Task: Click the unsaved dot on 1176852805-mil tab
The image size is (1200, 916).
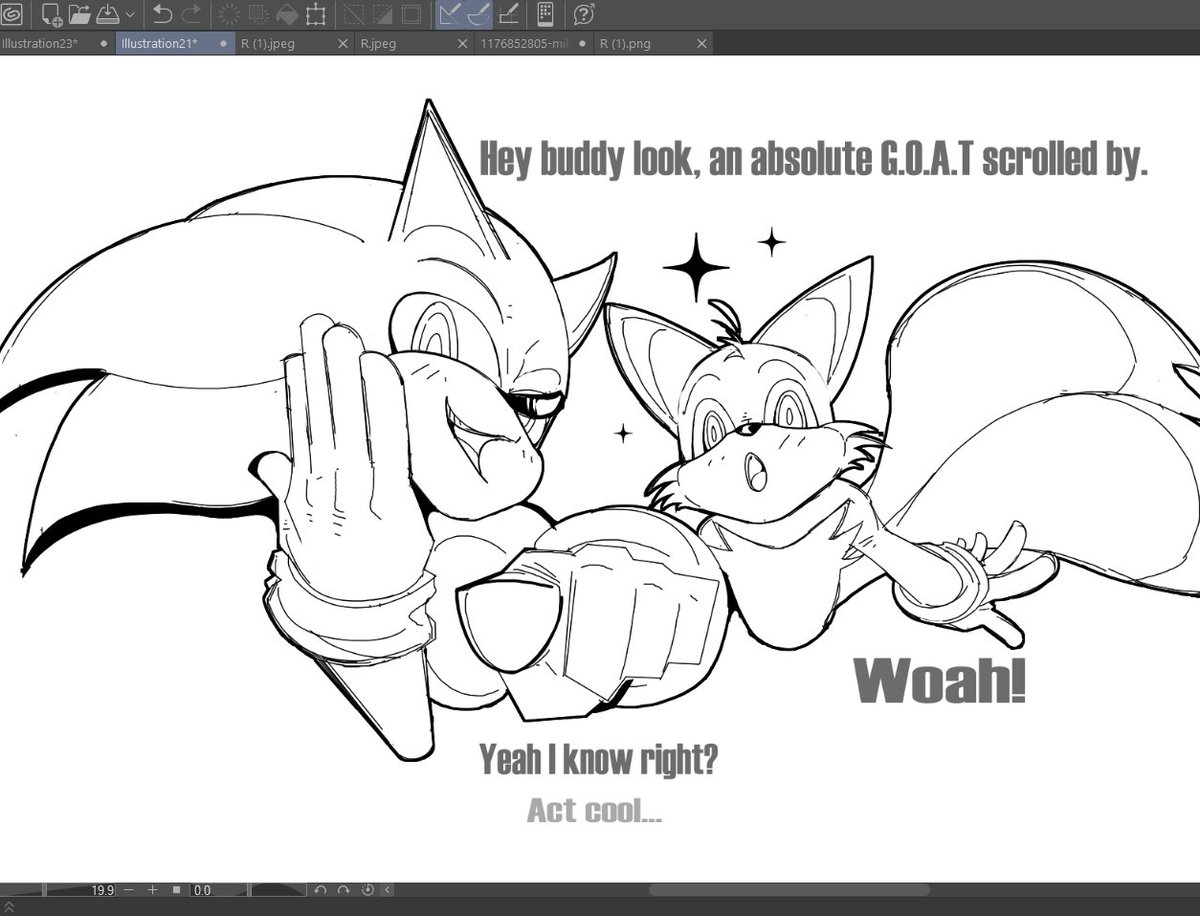Action: [582, 44]
